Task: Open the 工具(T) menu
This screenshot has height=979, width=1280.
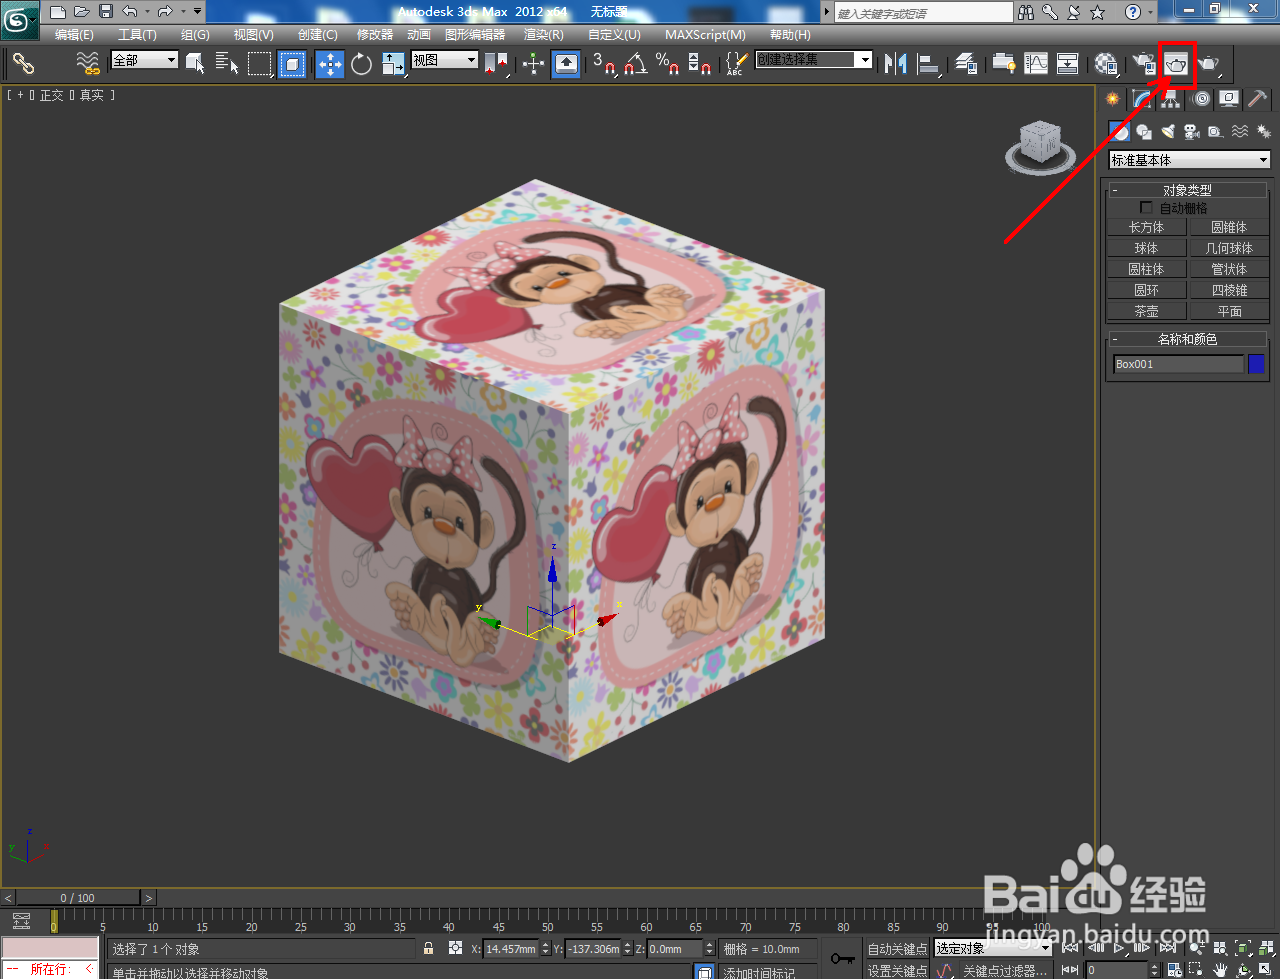Action: 137,35
